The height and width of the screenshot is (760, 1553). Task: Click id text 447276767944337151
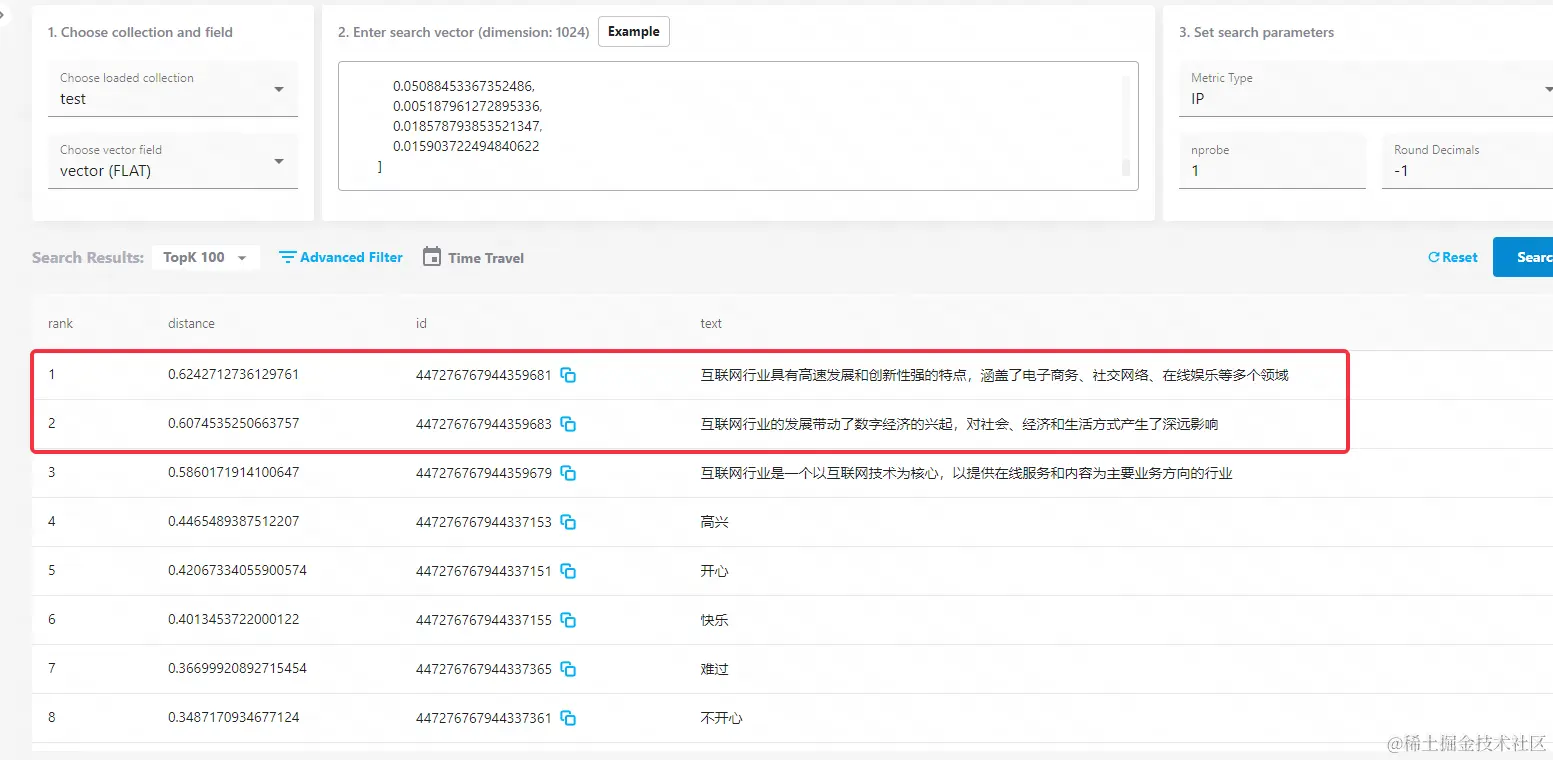click(484, 571)
